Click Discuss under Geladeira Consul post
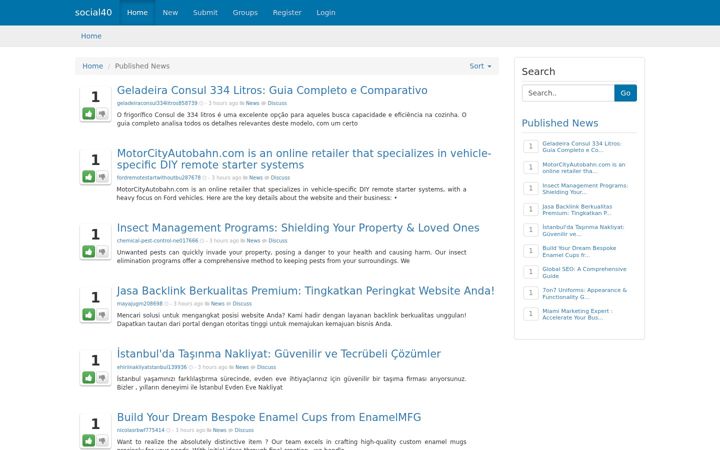The width and height of the screenshot is (720, 450). point(277,103)
